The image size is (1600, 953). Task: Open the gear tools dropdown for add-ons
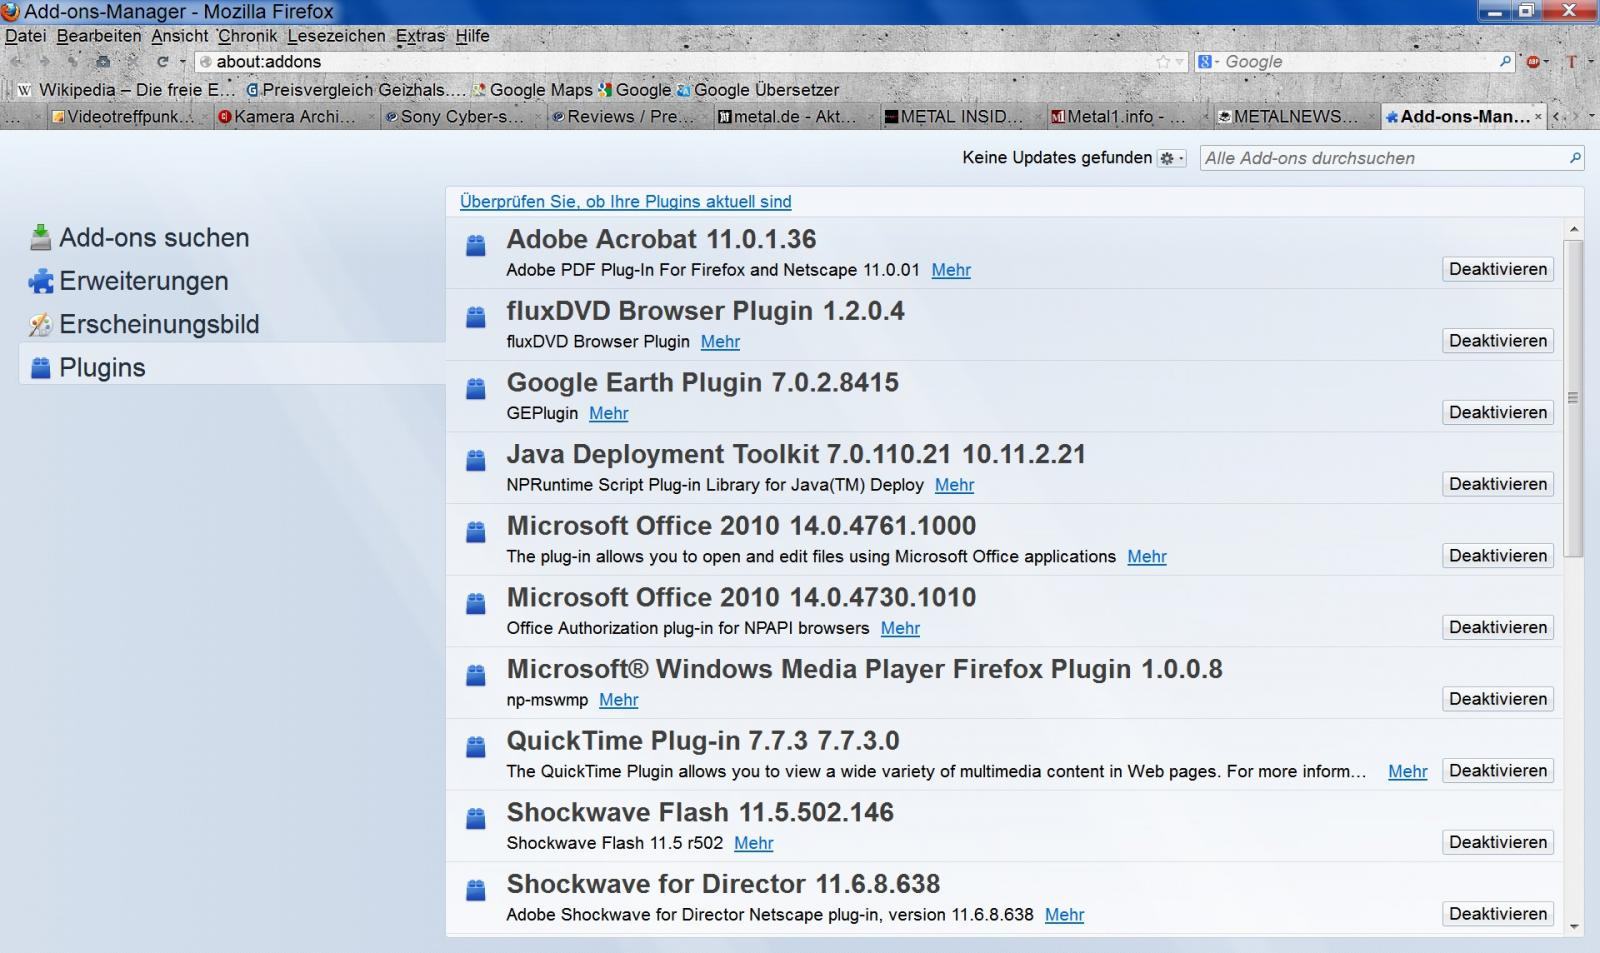[1170, 158]
